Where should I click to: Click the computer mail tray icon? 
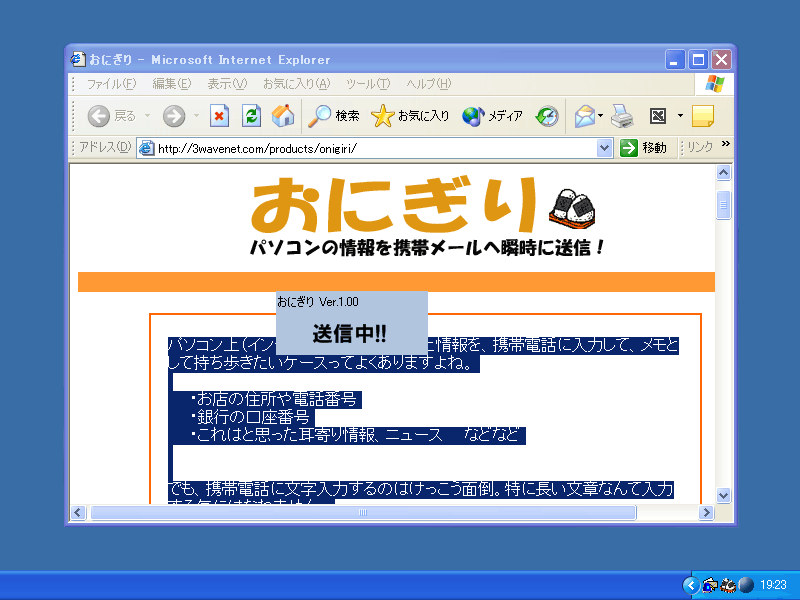710,585
